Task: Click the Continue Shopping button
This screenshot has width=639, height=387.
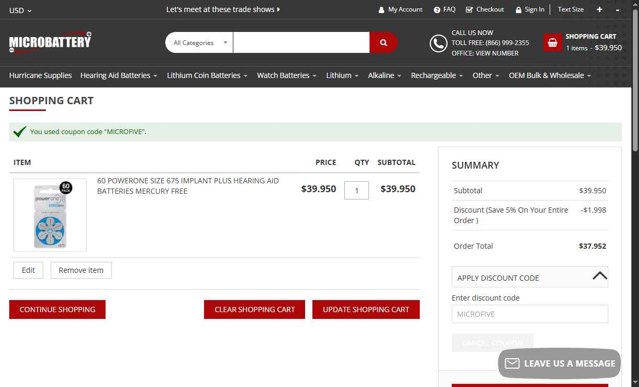Action: (57, 310)
